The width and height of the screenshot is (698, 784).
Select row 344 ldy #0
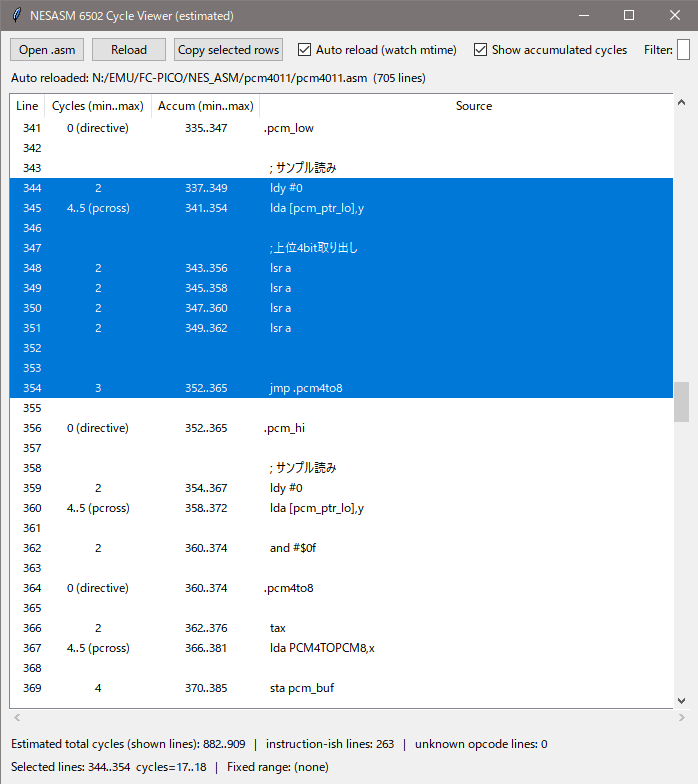click(x=342, y=188)
